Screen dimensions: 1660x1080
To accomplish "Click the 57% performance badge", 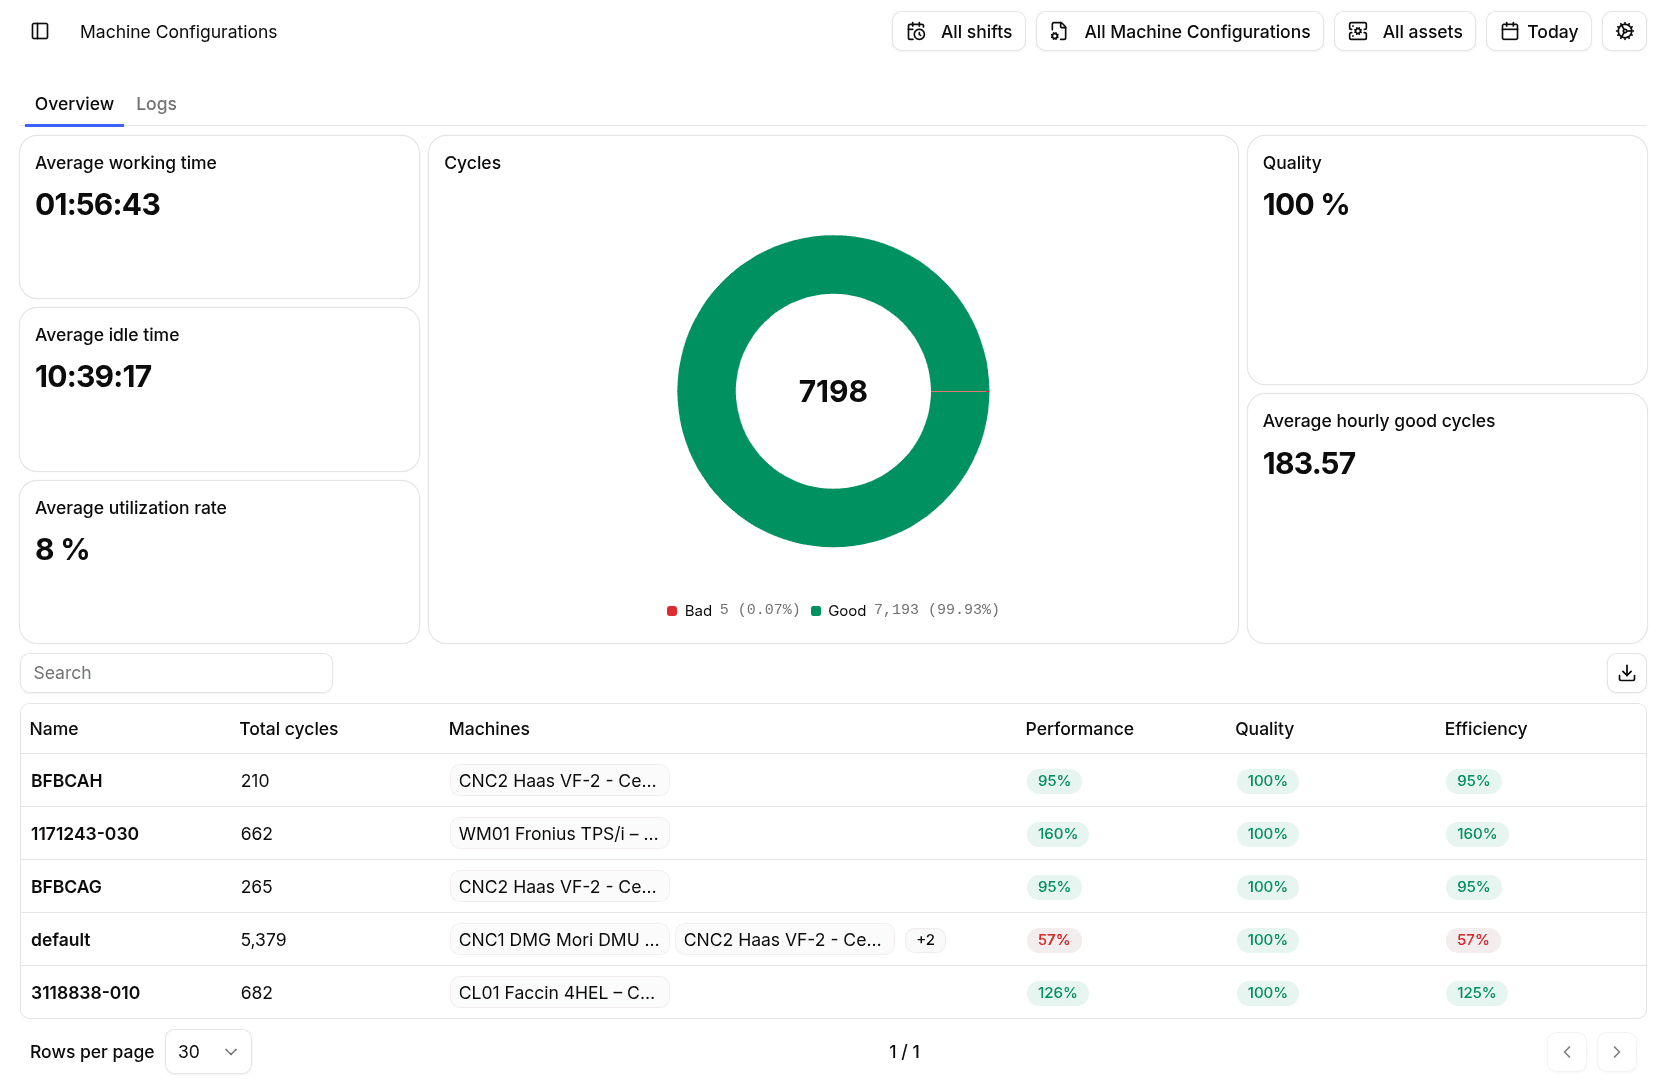I will pos(1054,940).
